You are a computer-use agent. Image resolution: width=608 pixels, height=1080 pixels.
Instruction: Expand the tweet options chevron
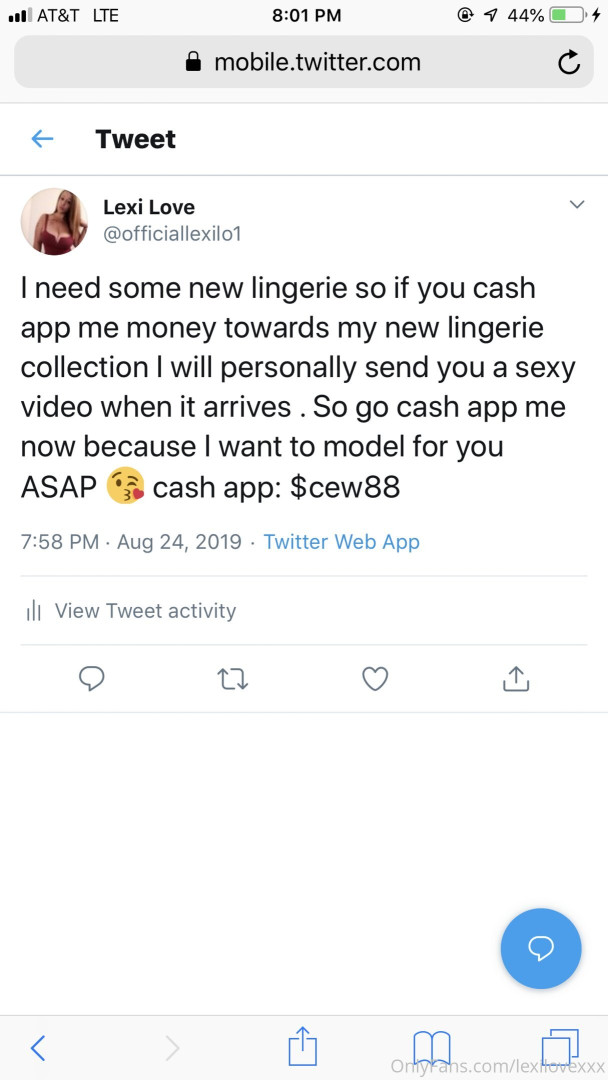coord(576,205)
